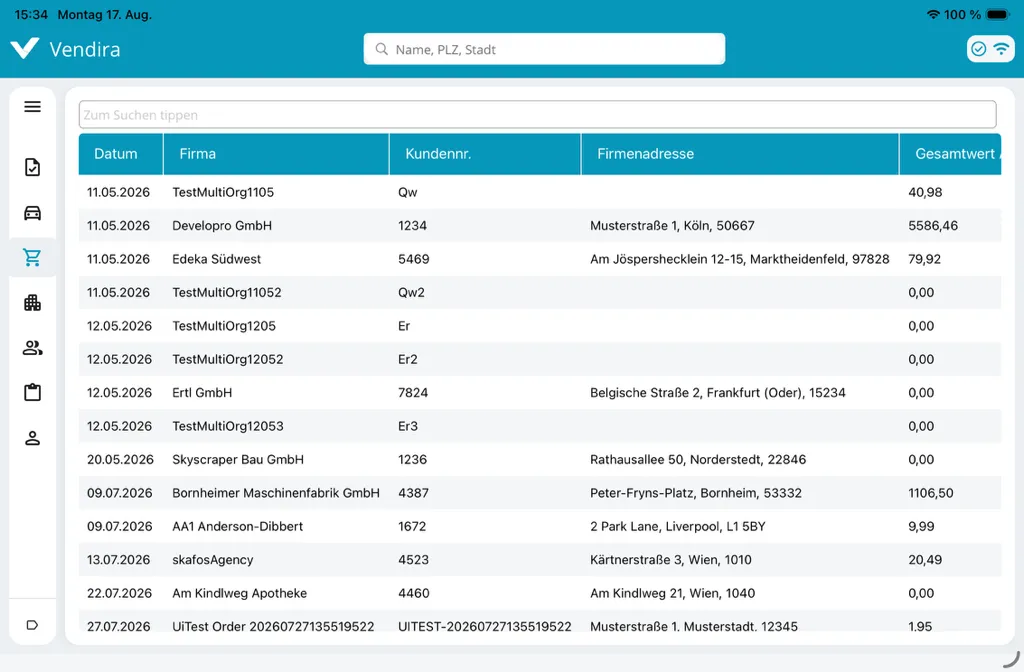Click address 2 Park Lane, Liverpool
The height and width of the screenshot is (672, 1024).
point(677,526)
